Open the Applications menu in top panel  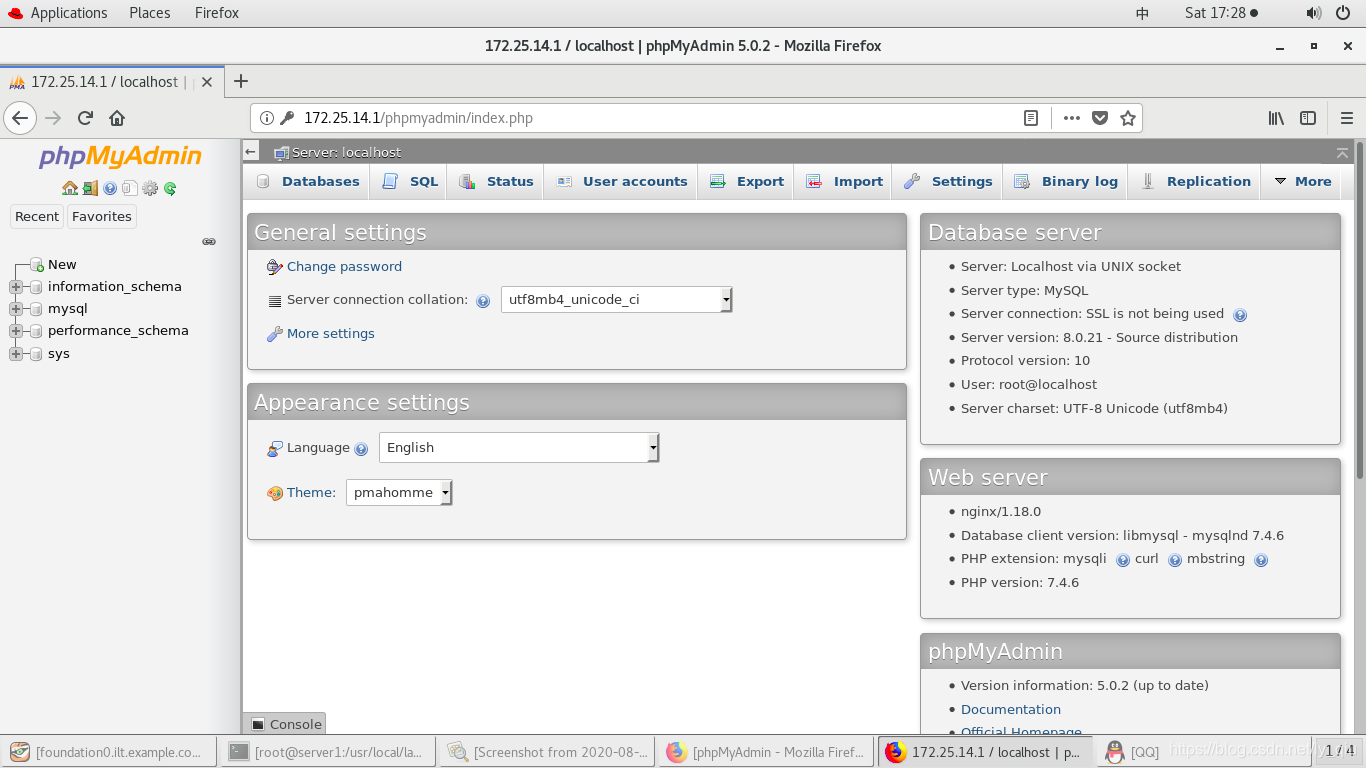click(68, 13)
